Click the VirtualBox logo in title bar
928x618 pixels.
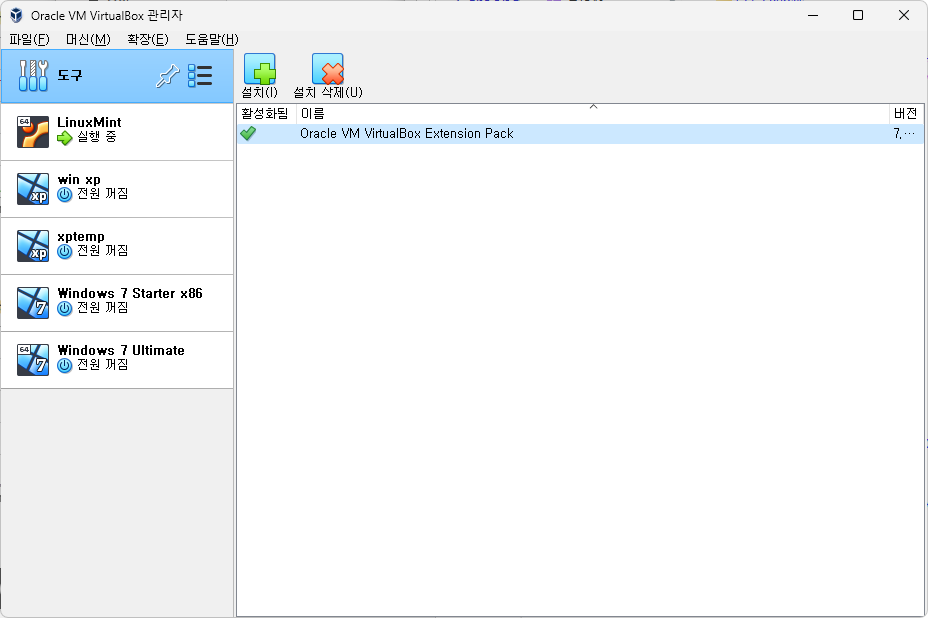pos(17,15)
